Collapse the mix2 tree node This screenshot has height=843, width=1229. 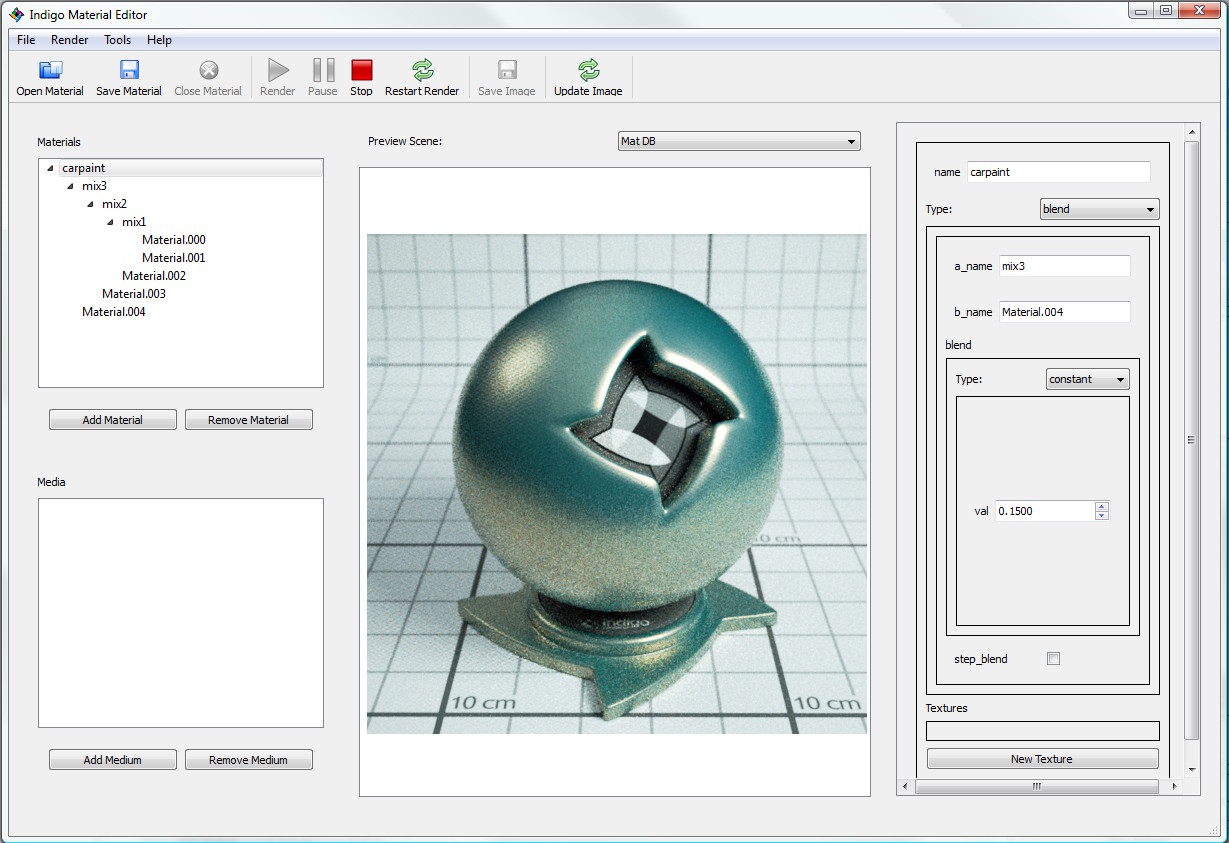(x=90, y=204)
